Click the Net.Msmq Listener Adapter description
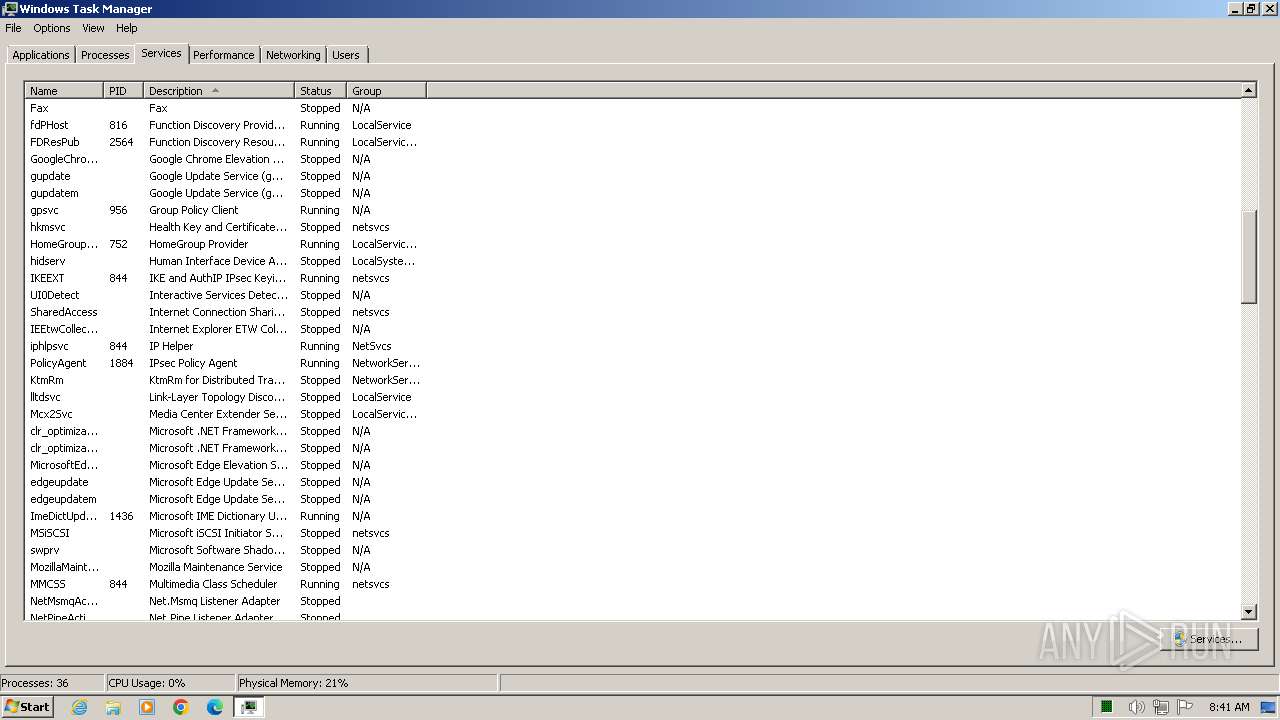1280x720 pixels. click(215, 601)
